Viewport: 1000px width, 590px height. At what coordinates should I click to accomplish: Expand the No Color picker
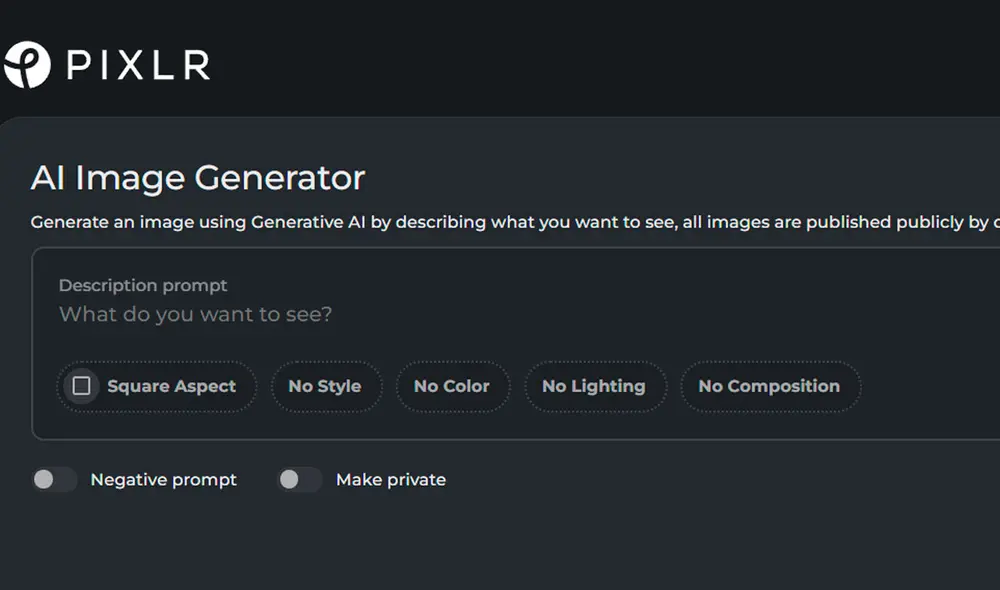pos(452,386)
